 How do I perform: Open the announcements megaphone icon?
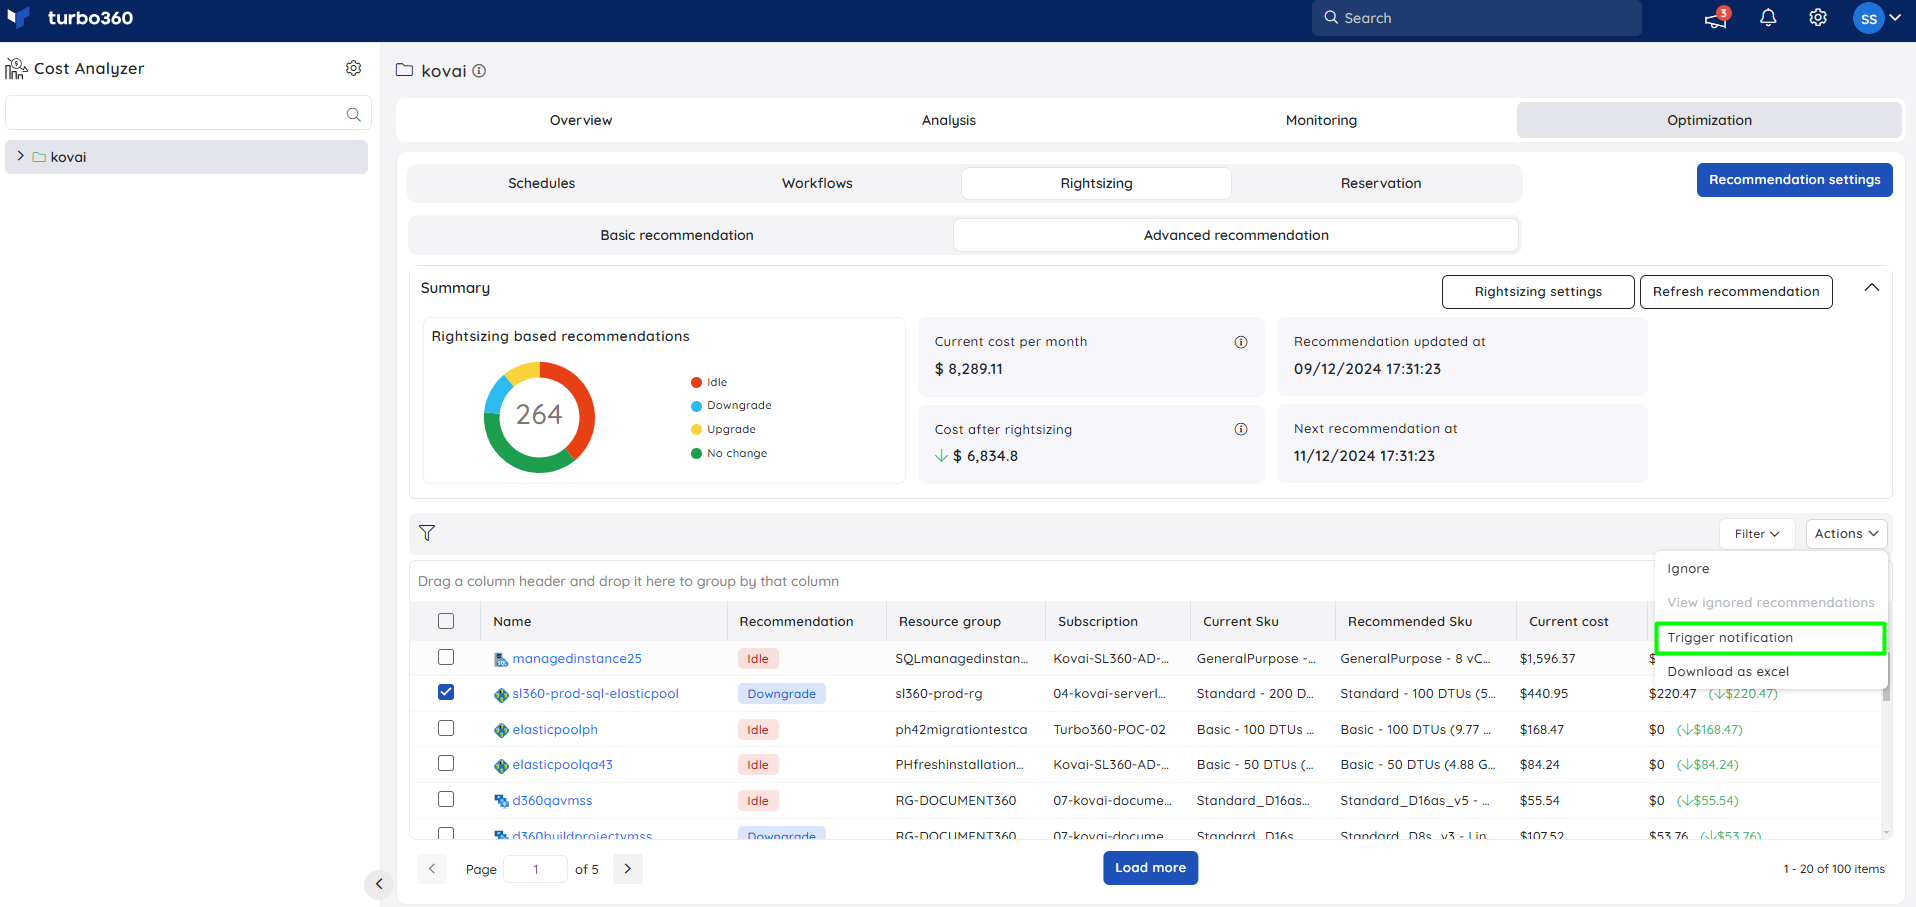click(1716, 19)
